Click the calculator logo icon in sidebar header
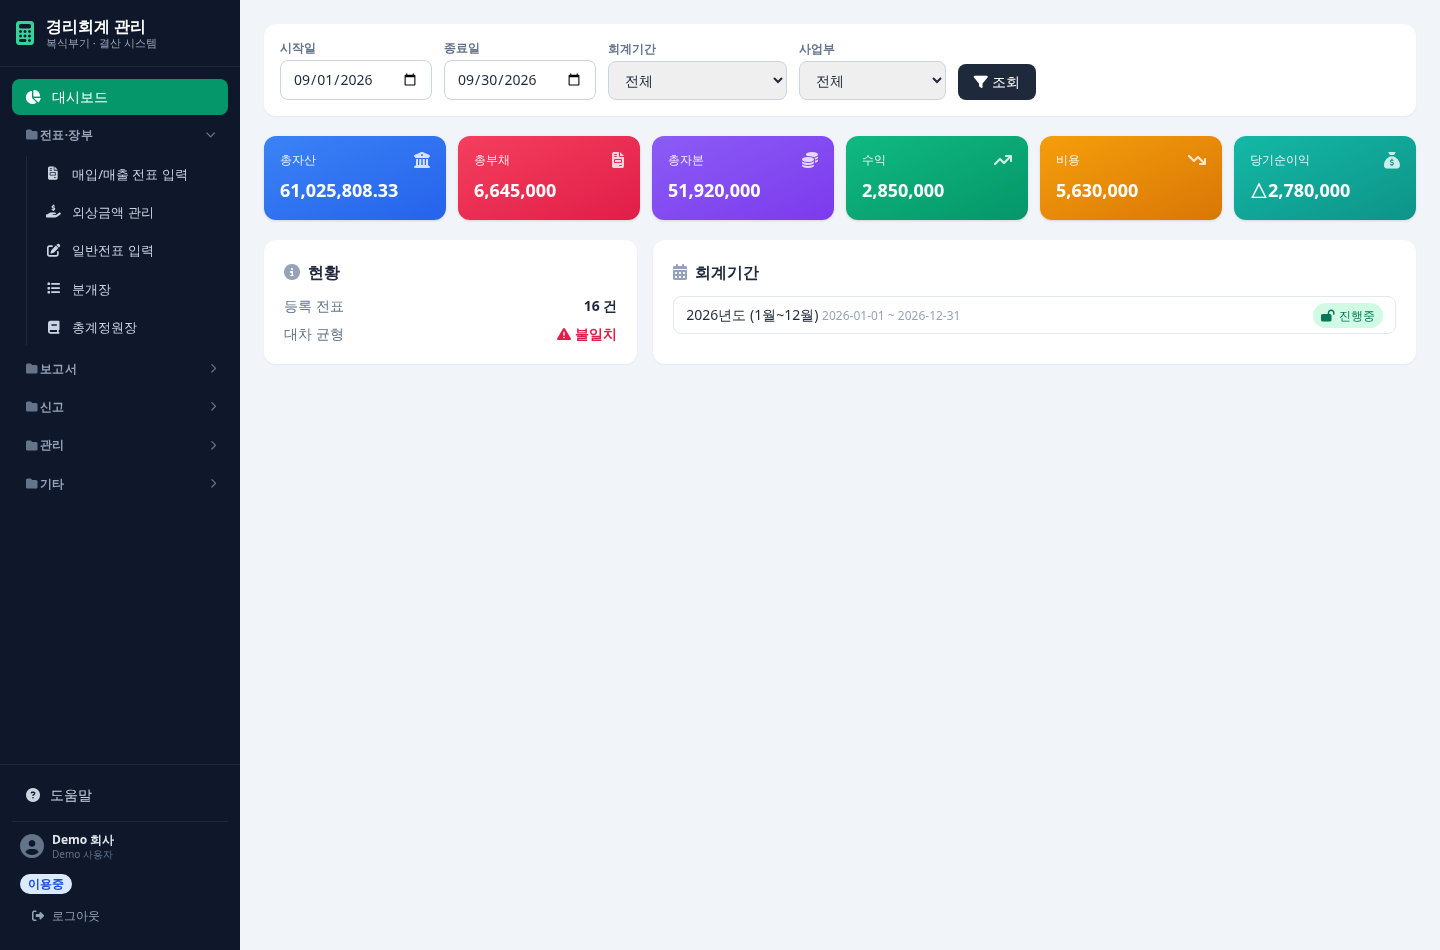The image size is (1440, 950). (25, 33)
